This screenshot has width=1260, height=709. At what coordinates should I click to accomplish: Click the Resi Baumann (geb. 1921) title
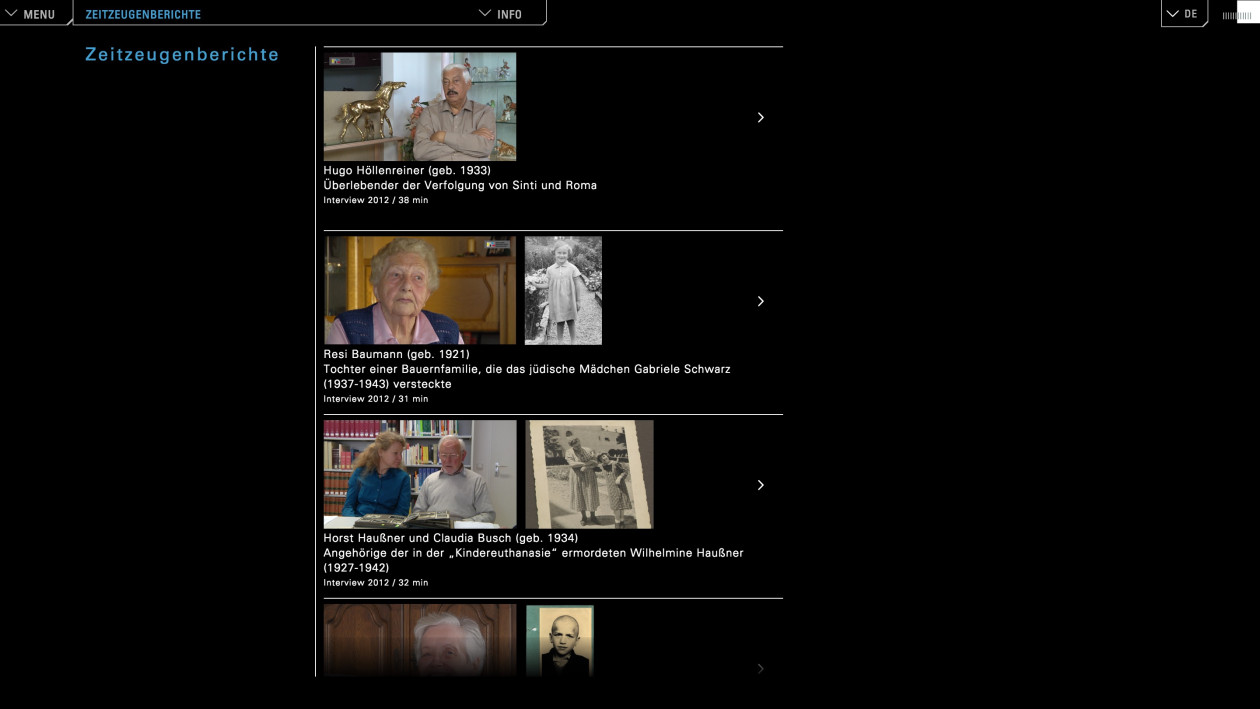pyautogui.click(x=396, y=354)
